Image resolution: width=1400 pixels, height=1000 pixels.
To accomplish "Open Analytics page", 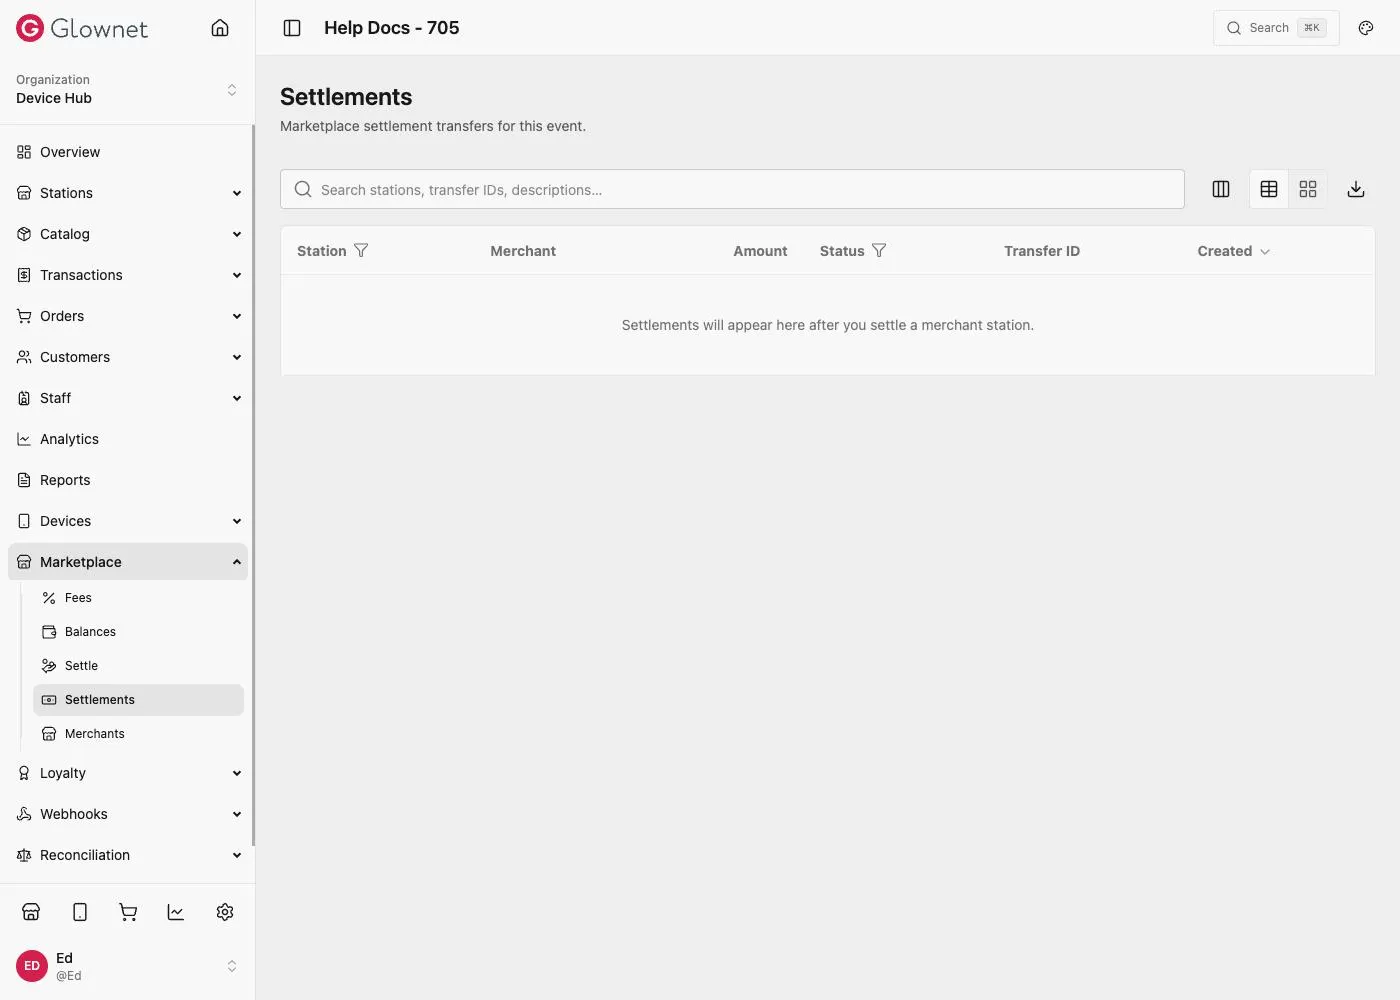I will coord(128,439).
